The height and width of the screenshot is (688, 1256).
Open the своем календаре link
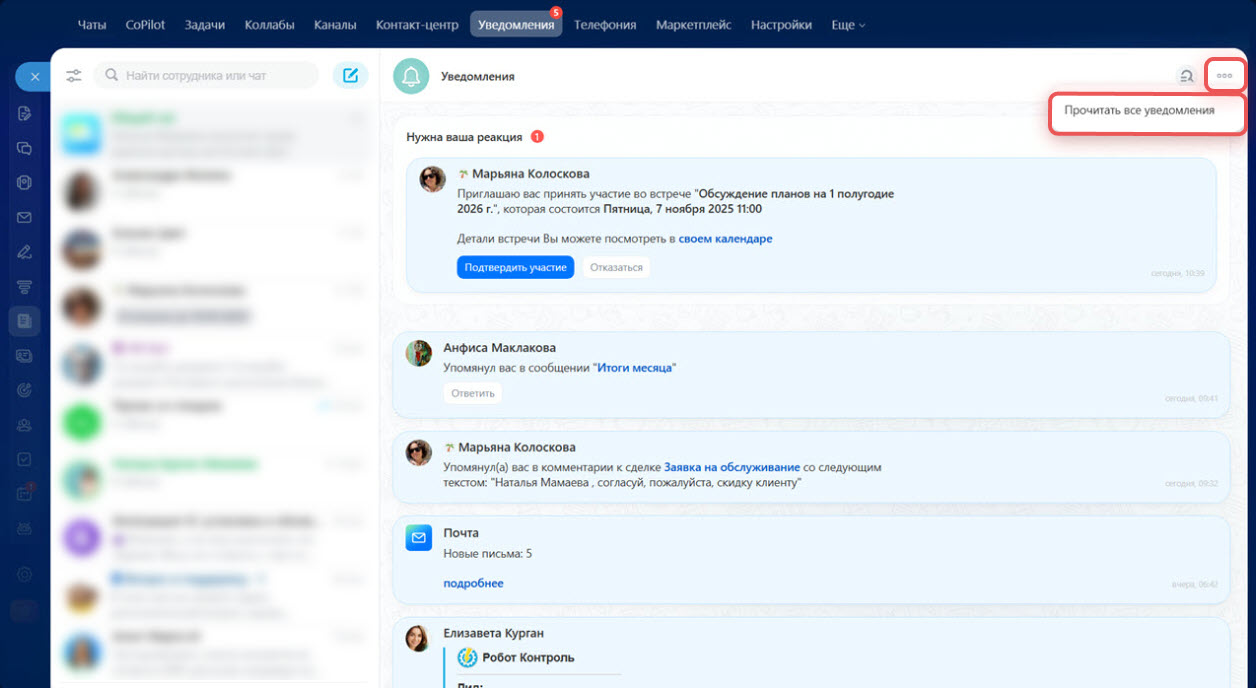pos(725,239)
